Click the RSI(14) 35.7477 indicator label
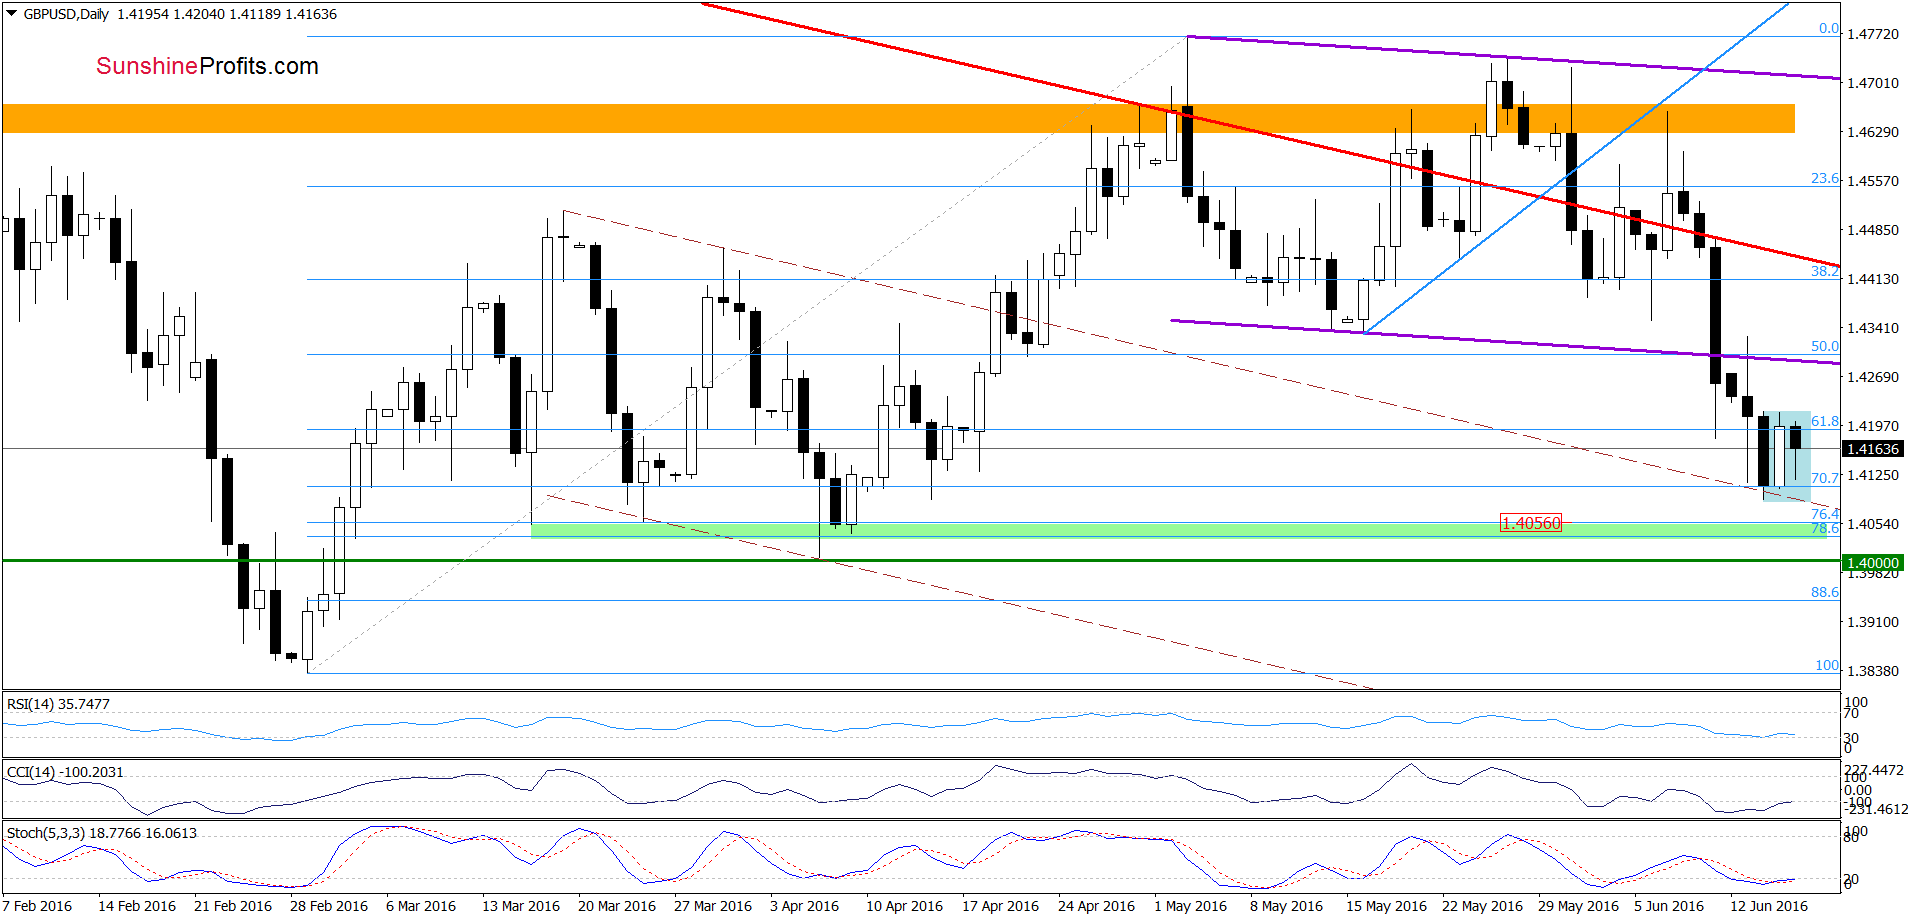The image size is (1908, 920). 58,704
